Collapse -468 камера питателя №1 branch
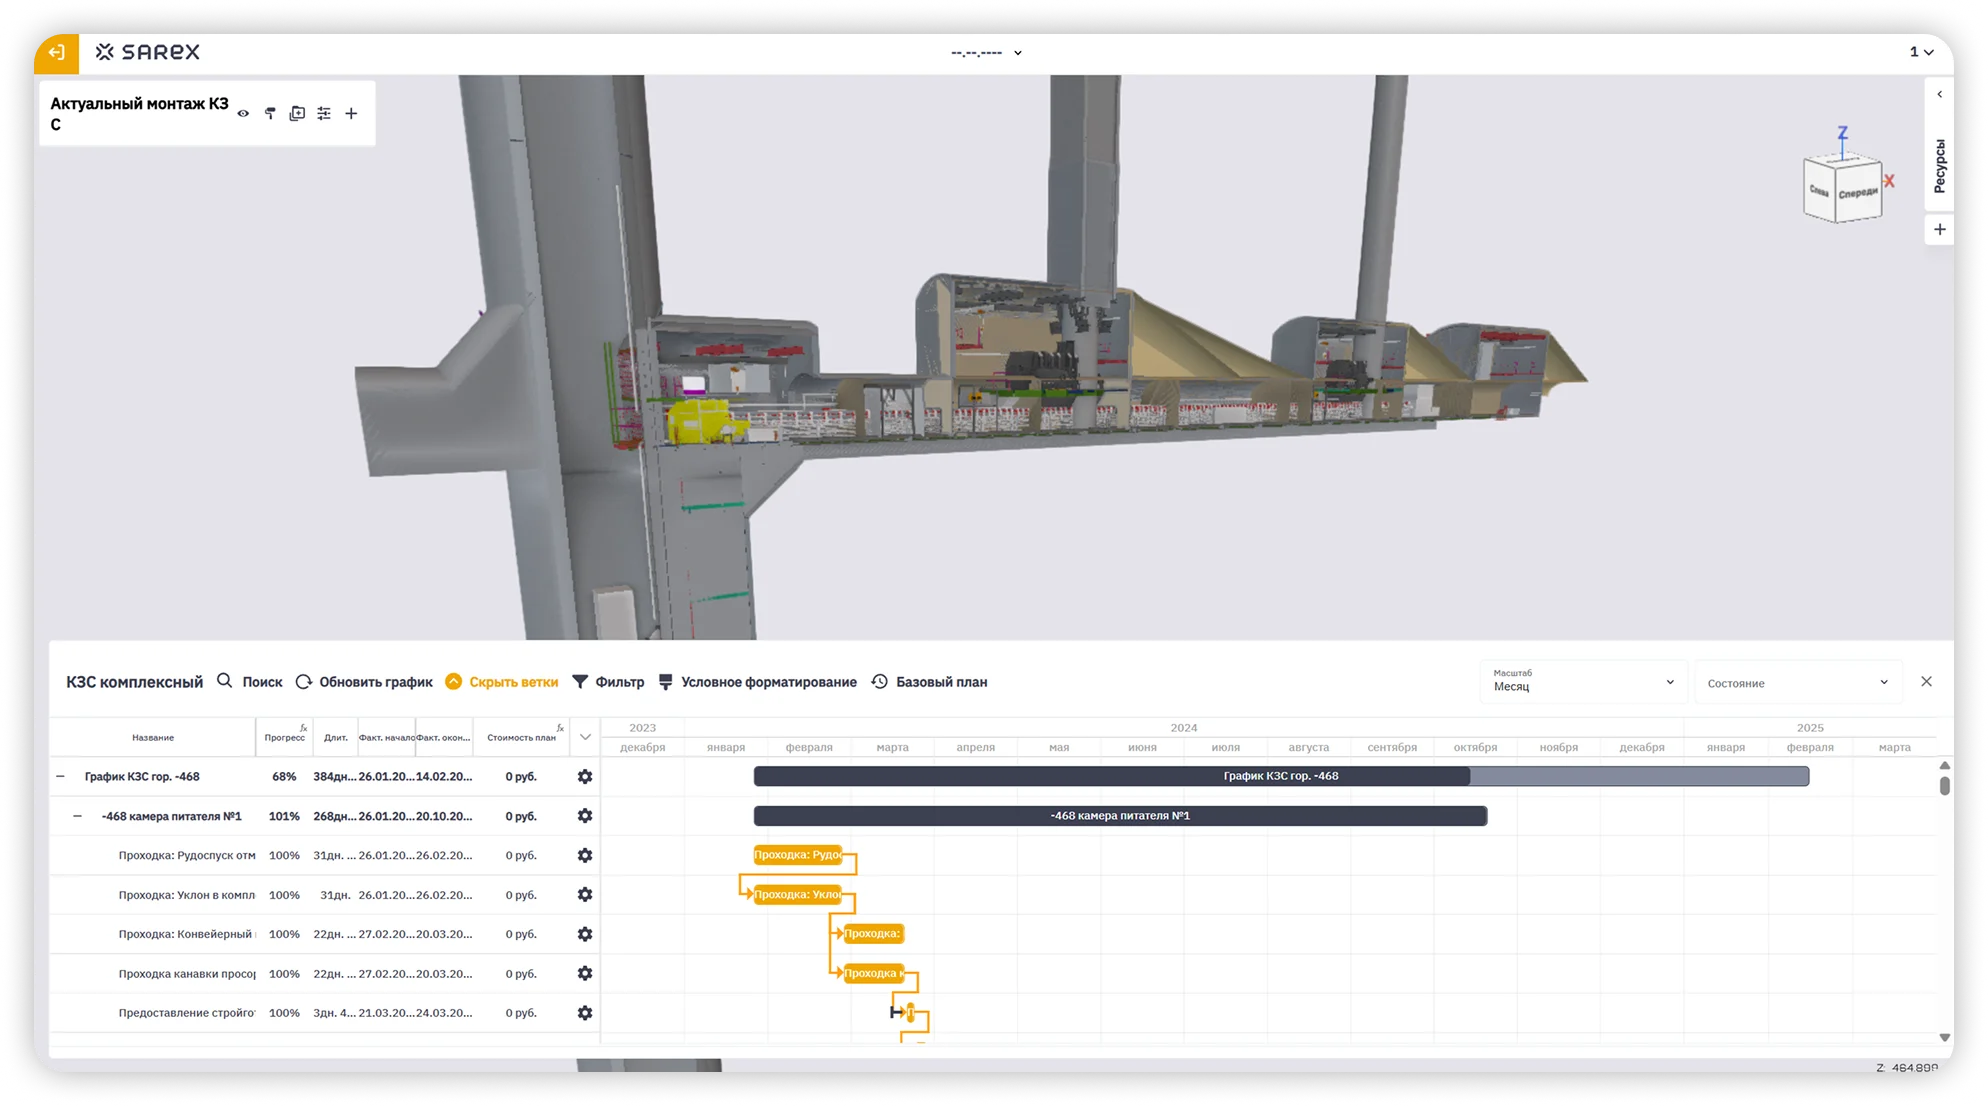Viewport: 1988px width, 1106px height. (77, 816)
